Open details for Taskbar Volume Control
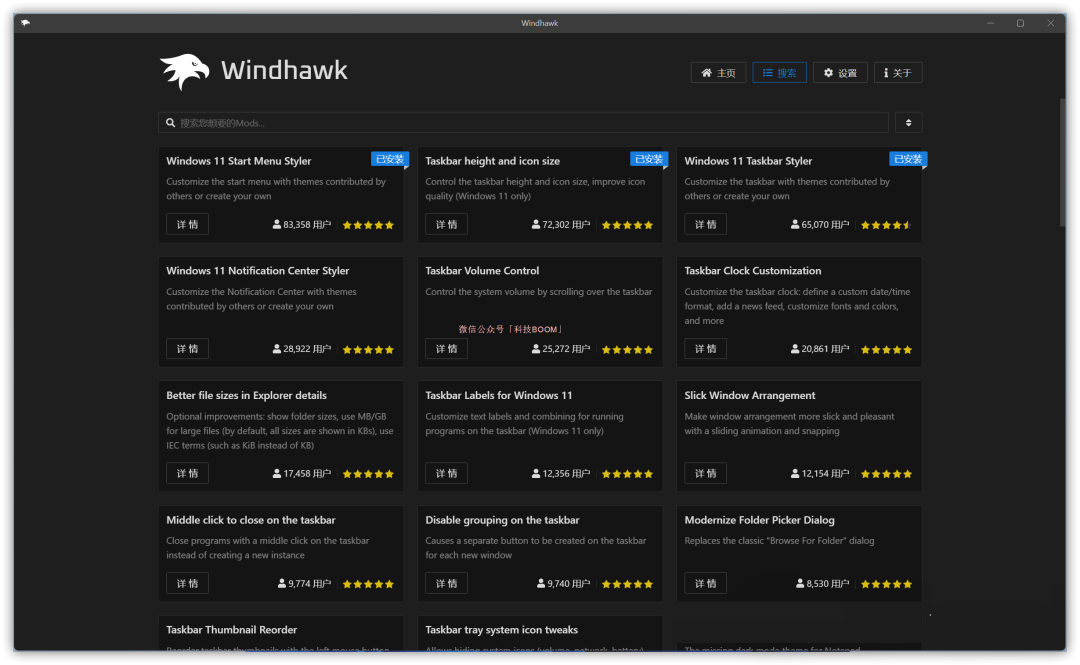 446,349
